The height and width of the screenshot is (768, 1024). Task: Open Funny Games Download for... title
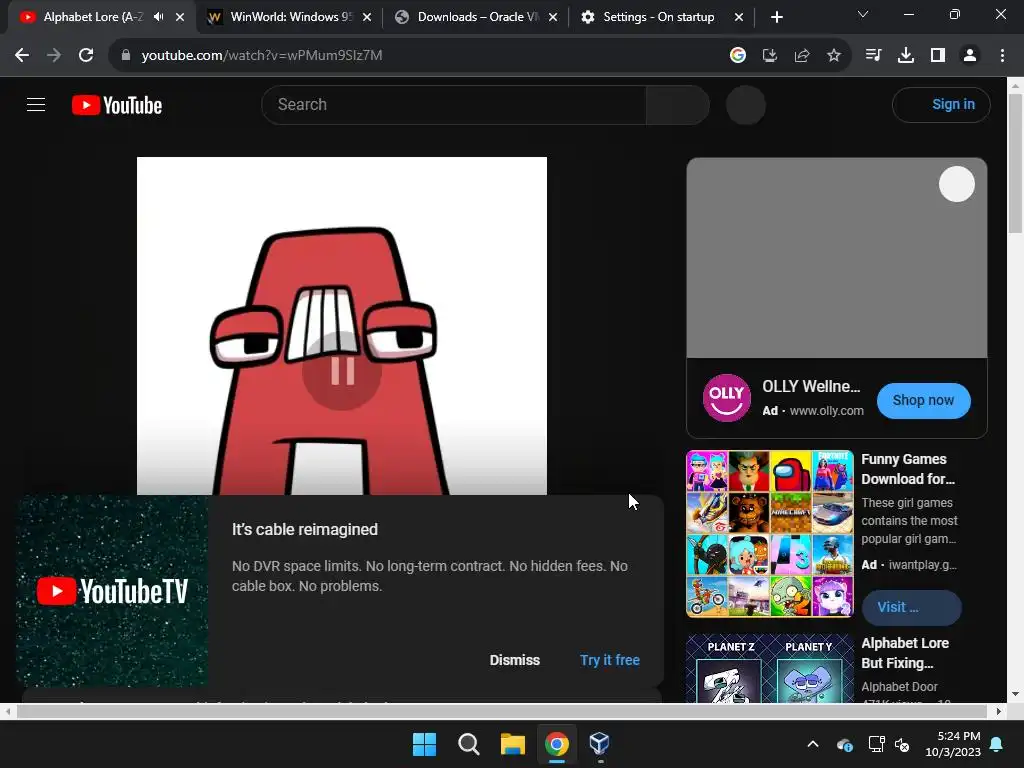tap(908, 469)
